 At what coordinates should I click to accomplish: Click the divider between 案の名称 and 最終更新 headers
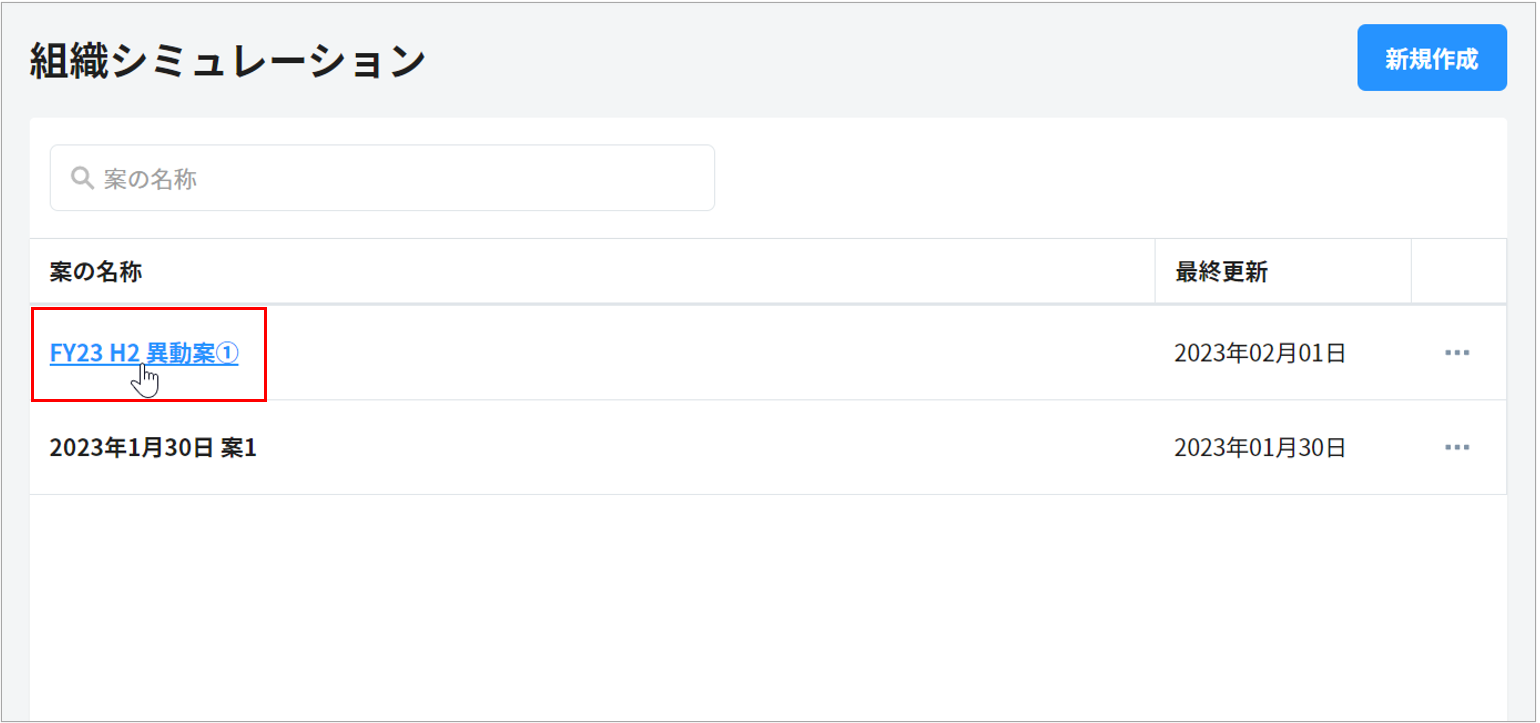[1155, 271]
